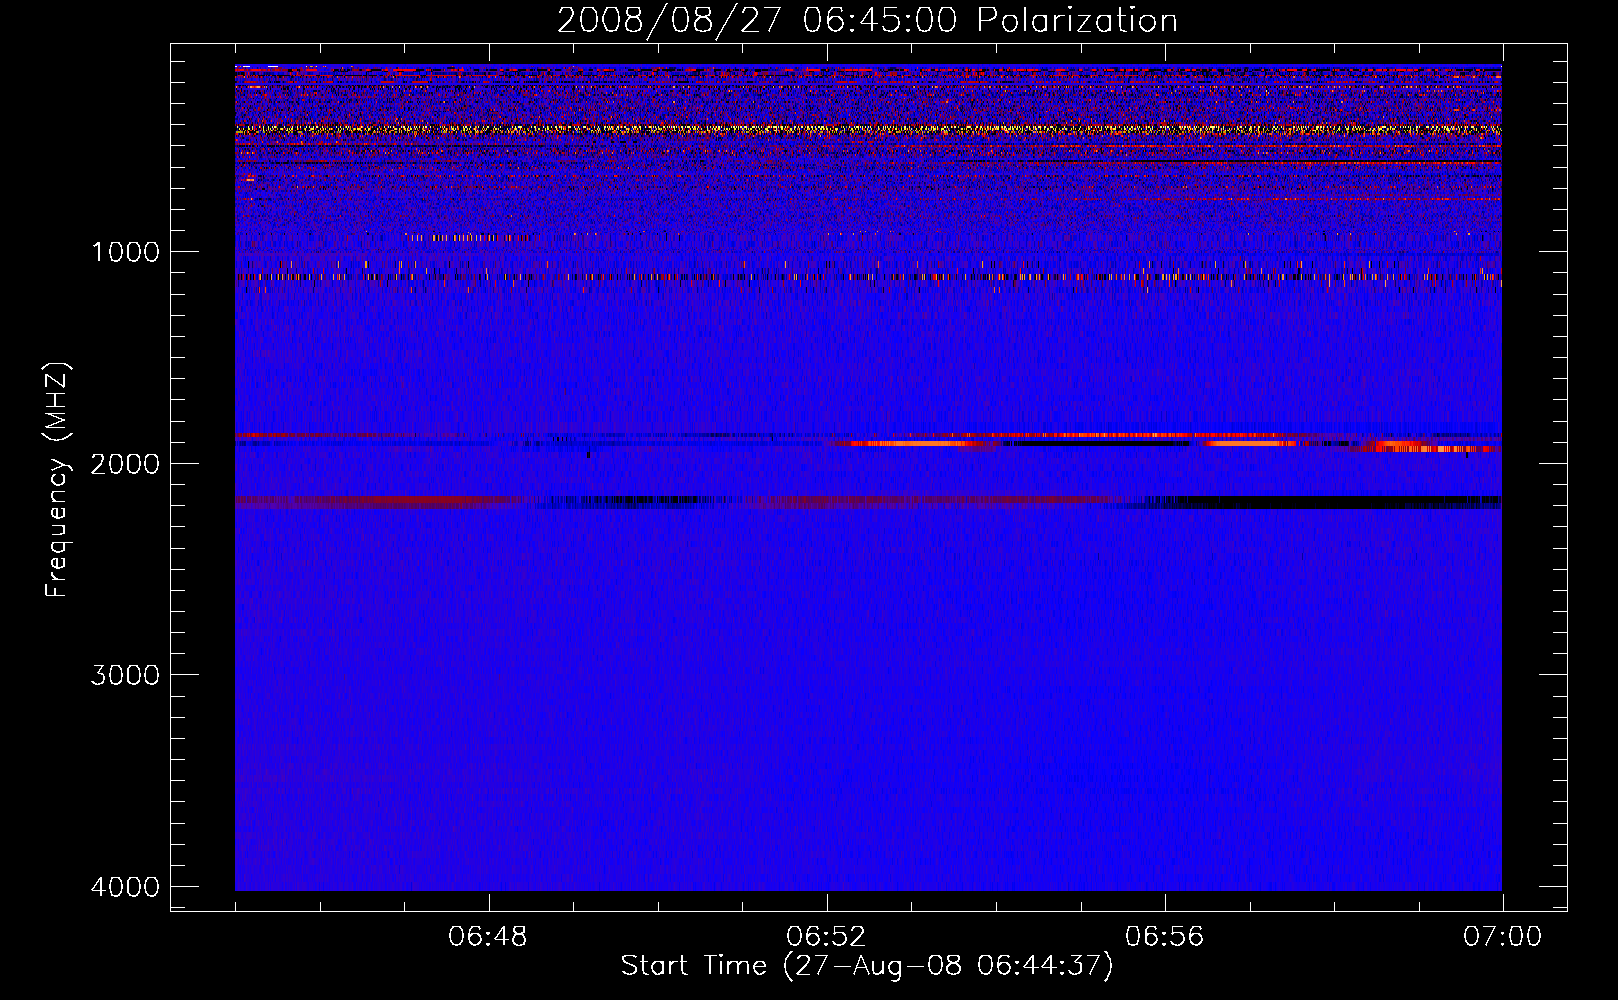Click the 06:52 time tick label
The image size is (1618, 1000).
[826, 937]
